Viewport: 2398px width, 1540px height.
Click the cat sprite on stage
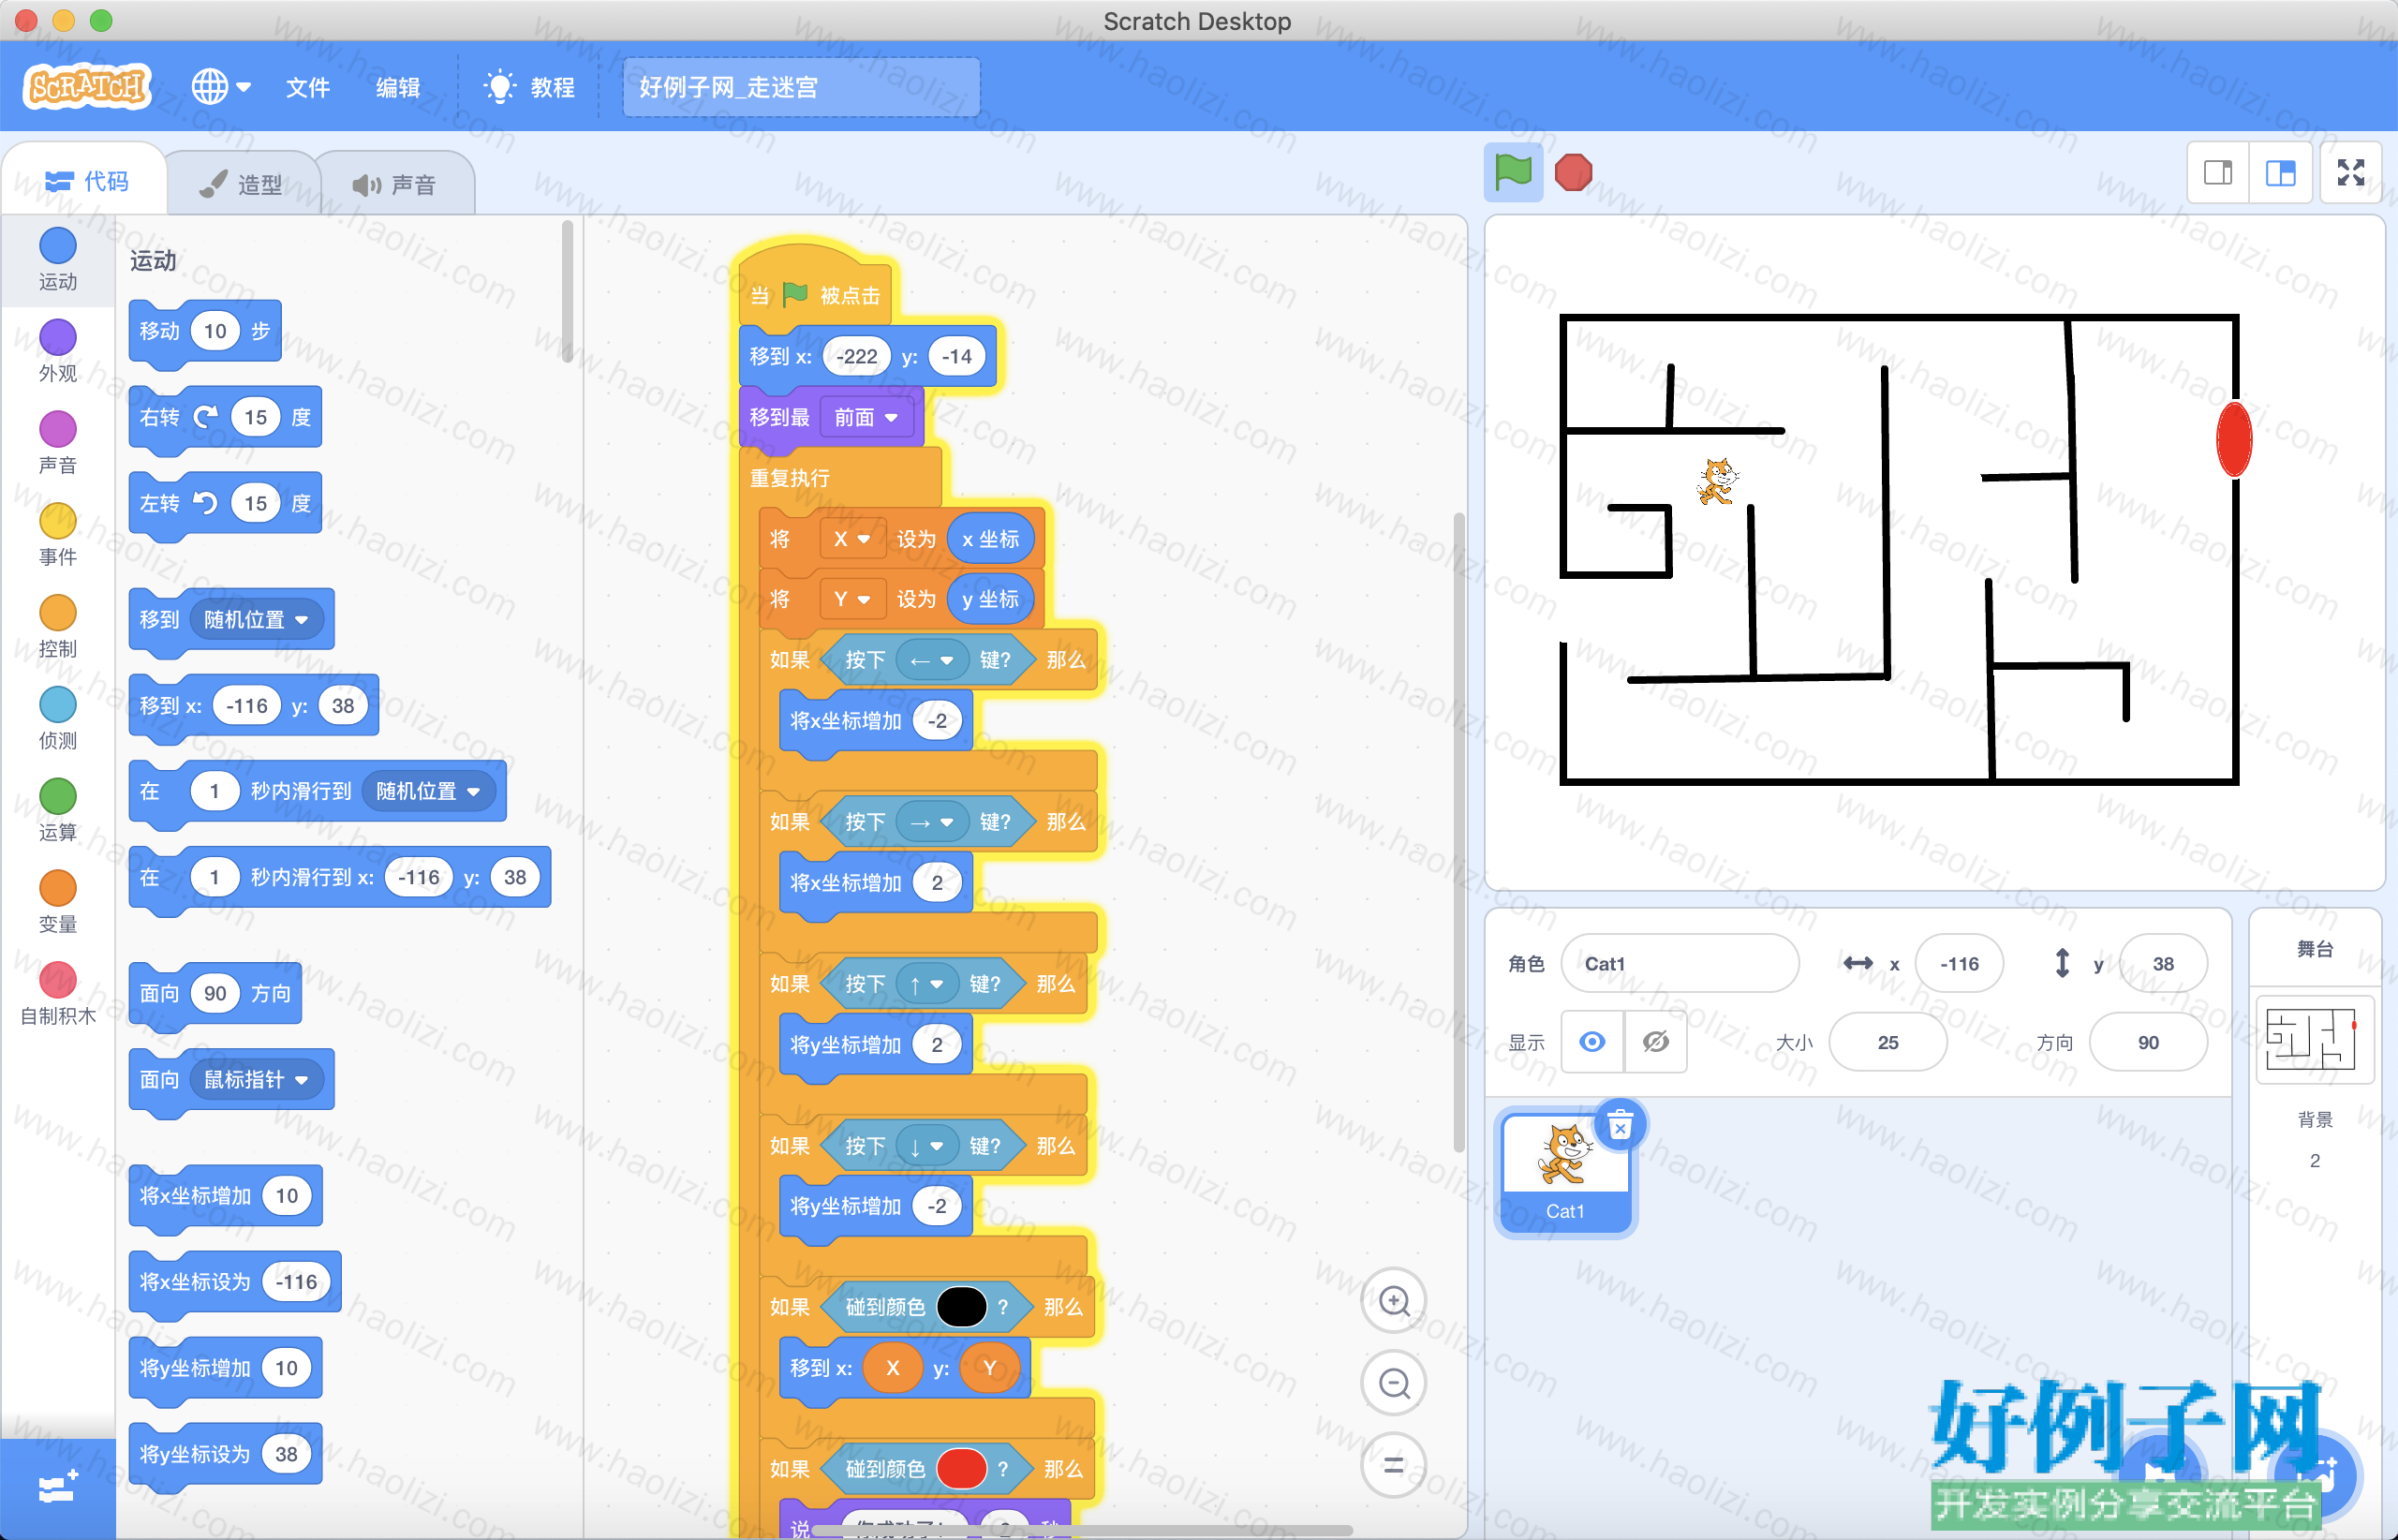[x=1718, y=481]
